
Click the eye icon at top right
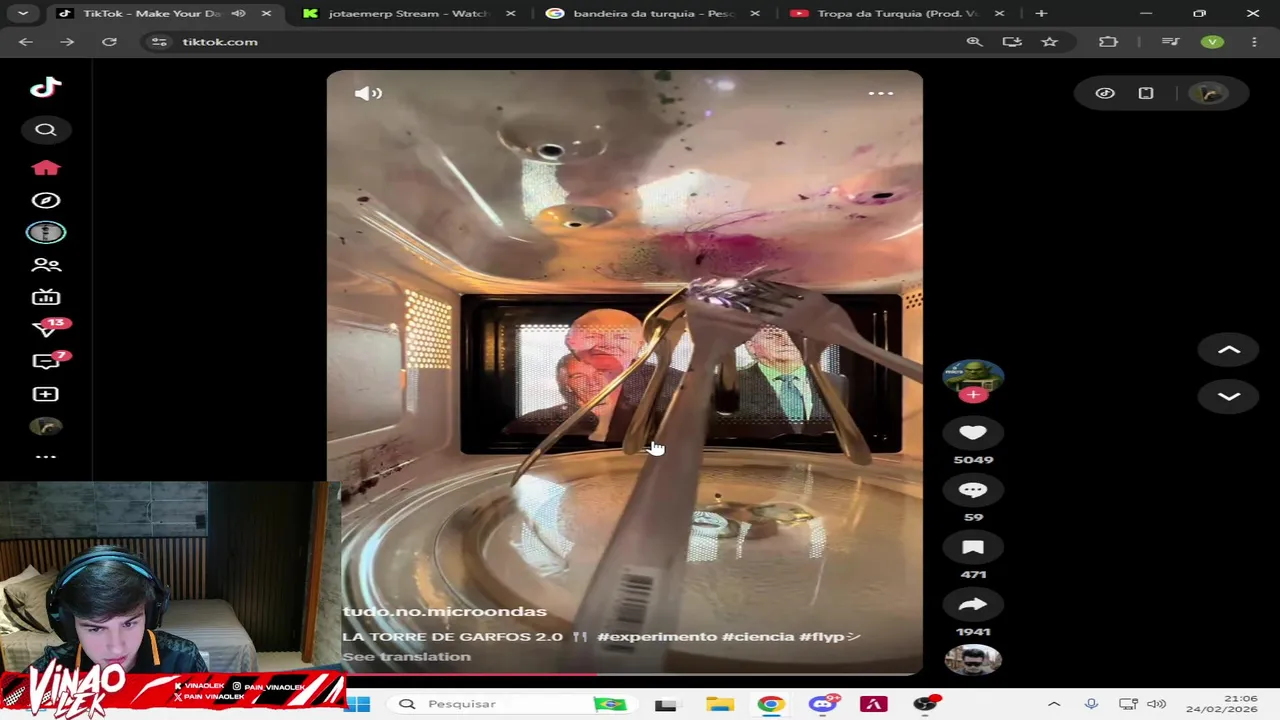(x=1105, y=93)
